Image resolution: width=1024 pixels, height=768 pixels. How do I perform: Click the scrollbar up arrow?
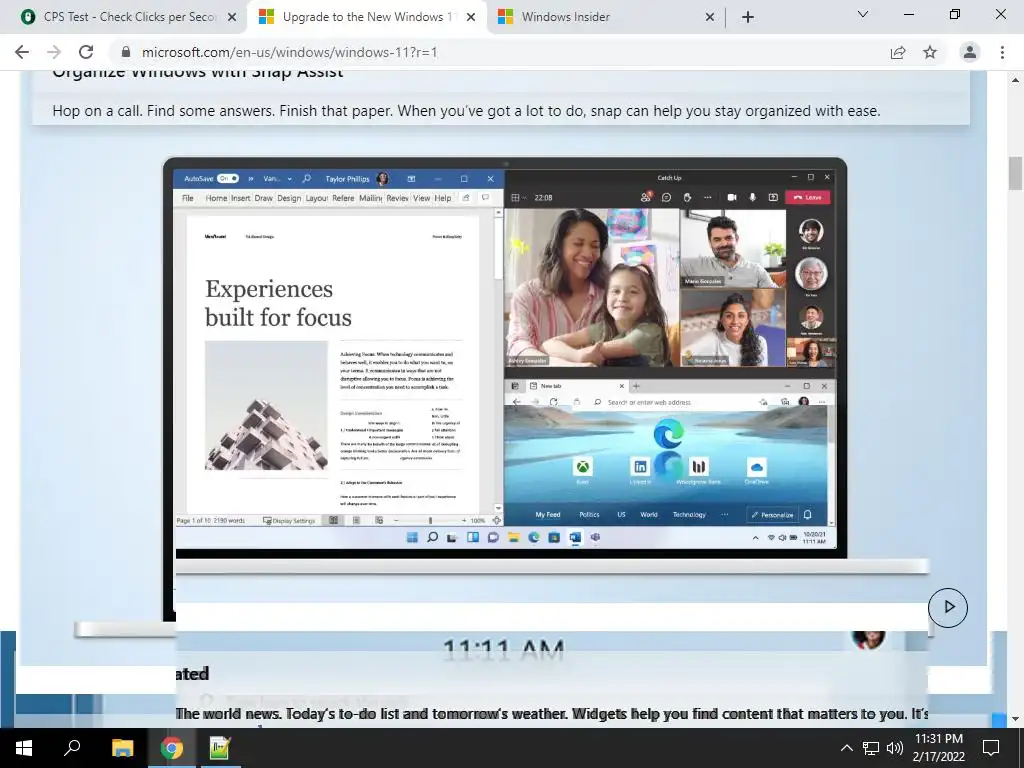click(1015, 80)
